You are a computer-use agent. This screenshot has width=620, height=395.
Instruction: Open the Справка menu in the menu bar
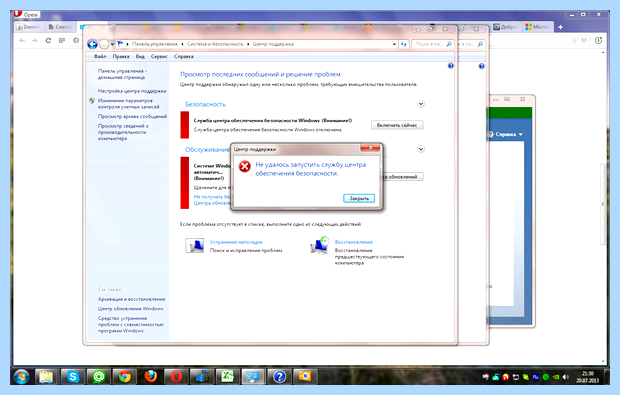[184, 57]
